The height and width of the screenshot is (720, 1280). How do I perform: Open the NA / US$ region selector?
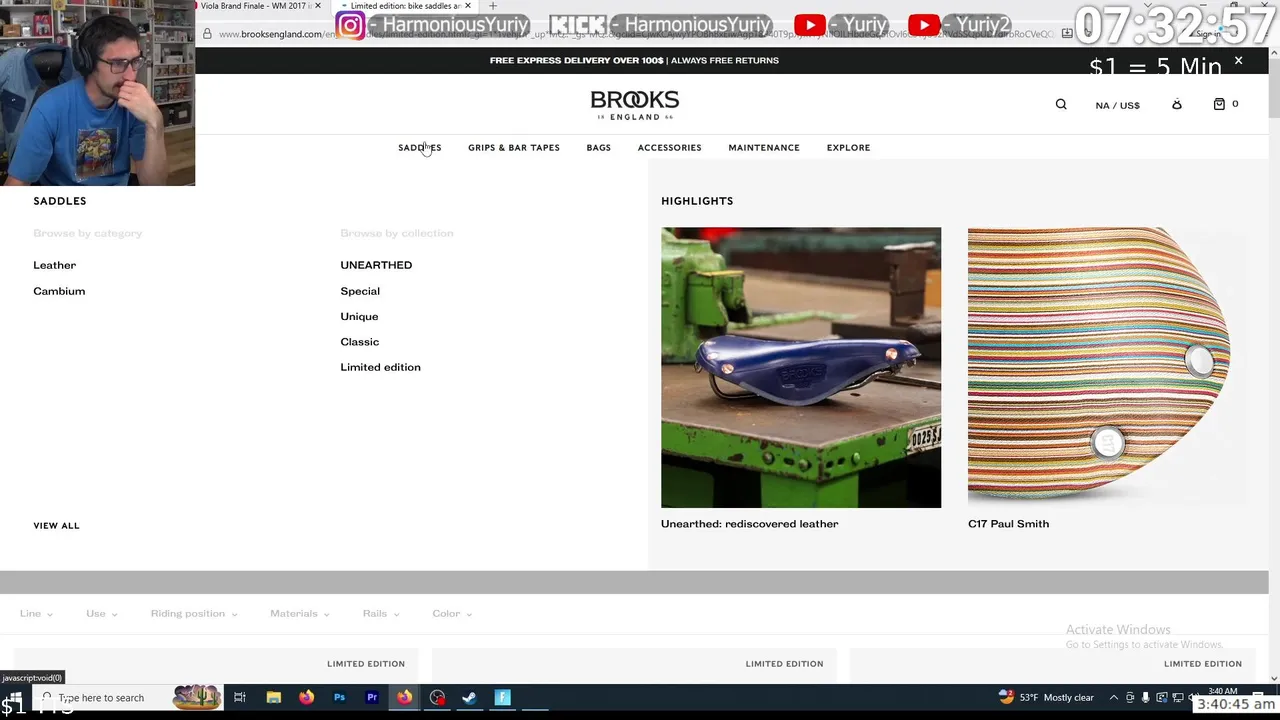coord(1117,105)
